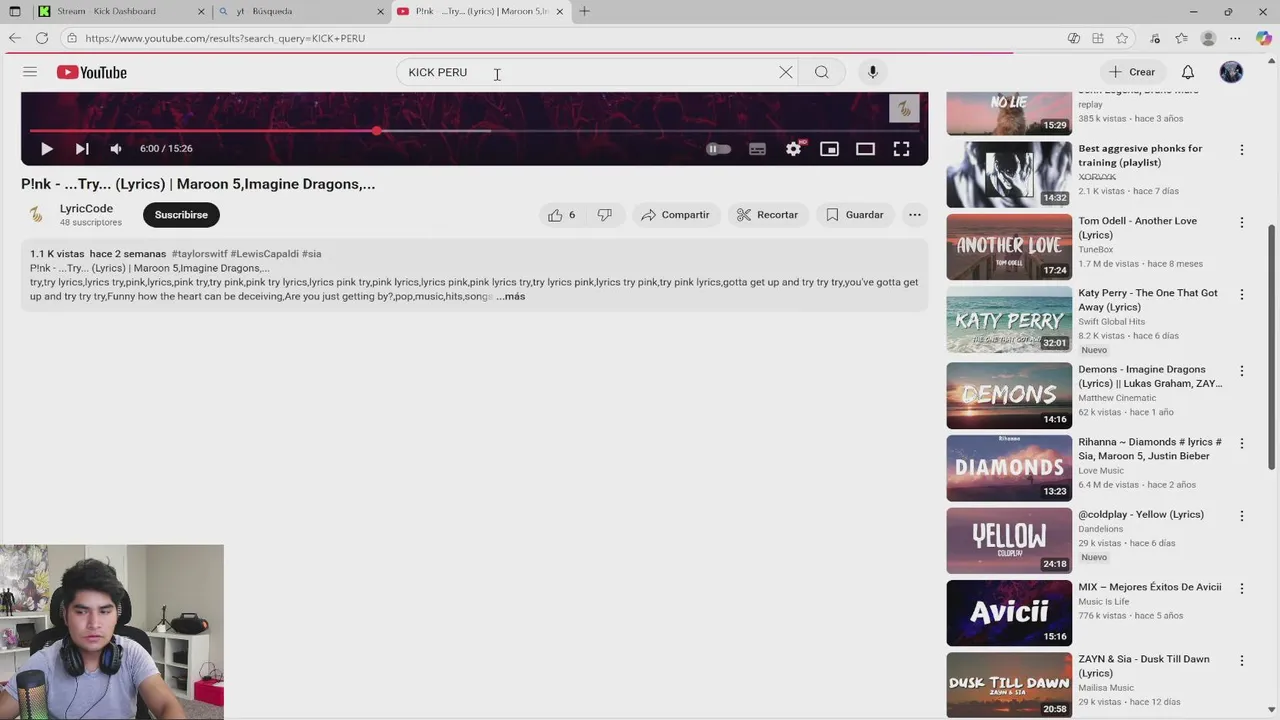Go to the YouTube home logo
This screenshot has height=720, width=1280.
[x=91, y=72]
